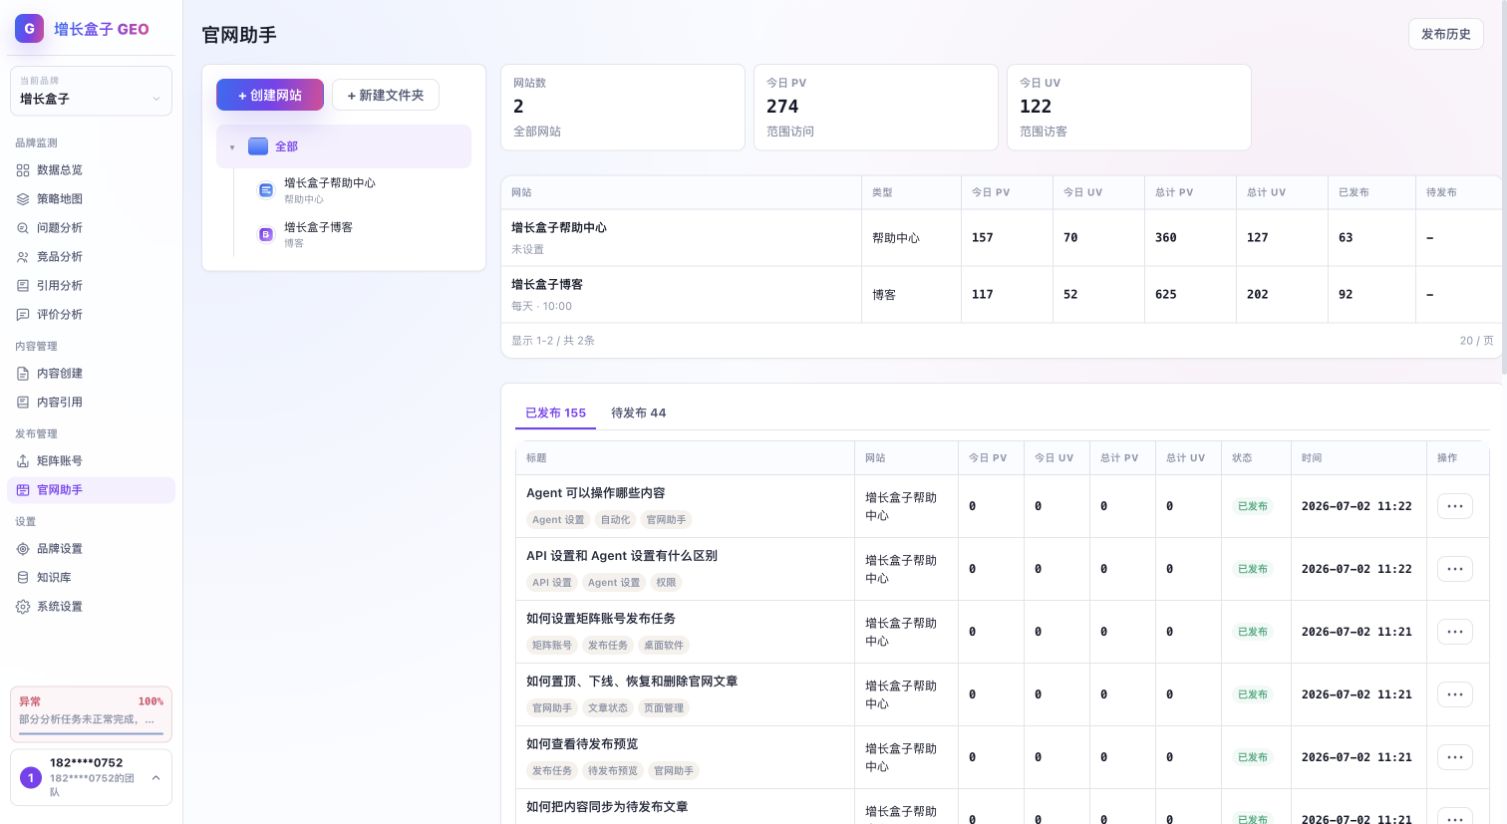Open the 评价分析 comment icon

[23, 315]
